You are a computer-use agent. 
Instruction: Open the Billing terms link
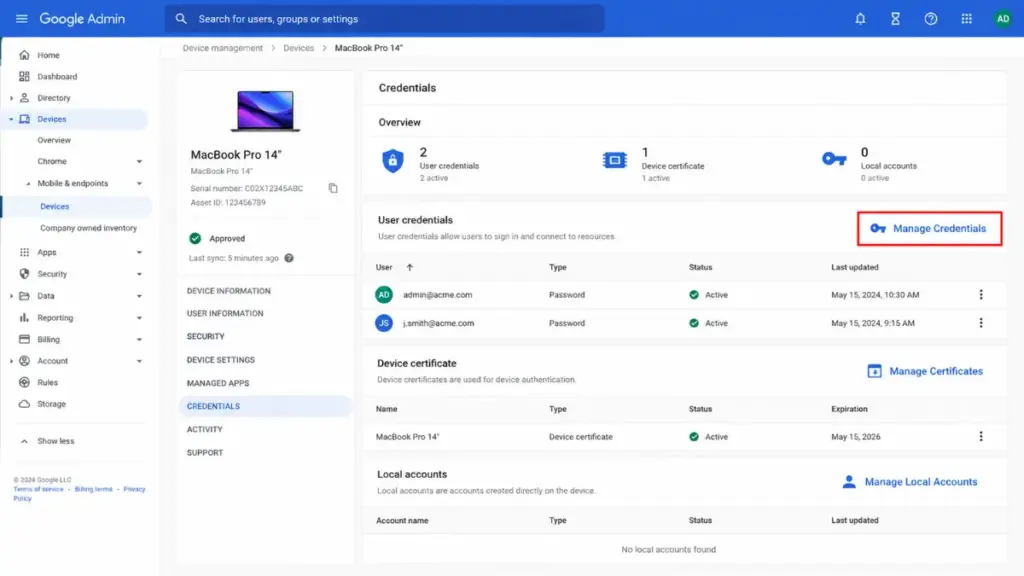(93, 489)
